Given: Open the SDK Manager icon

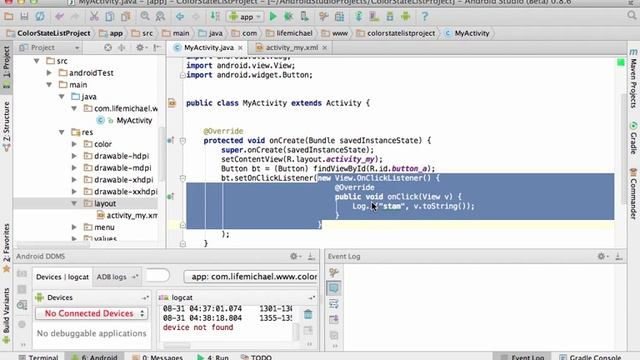Looking at the screenshot, I should tap(390, 17).
